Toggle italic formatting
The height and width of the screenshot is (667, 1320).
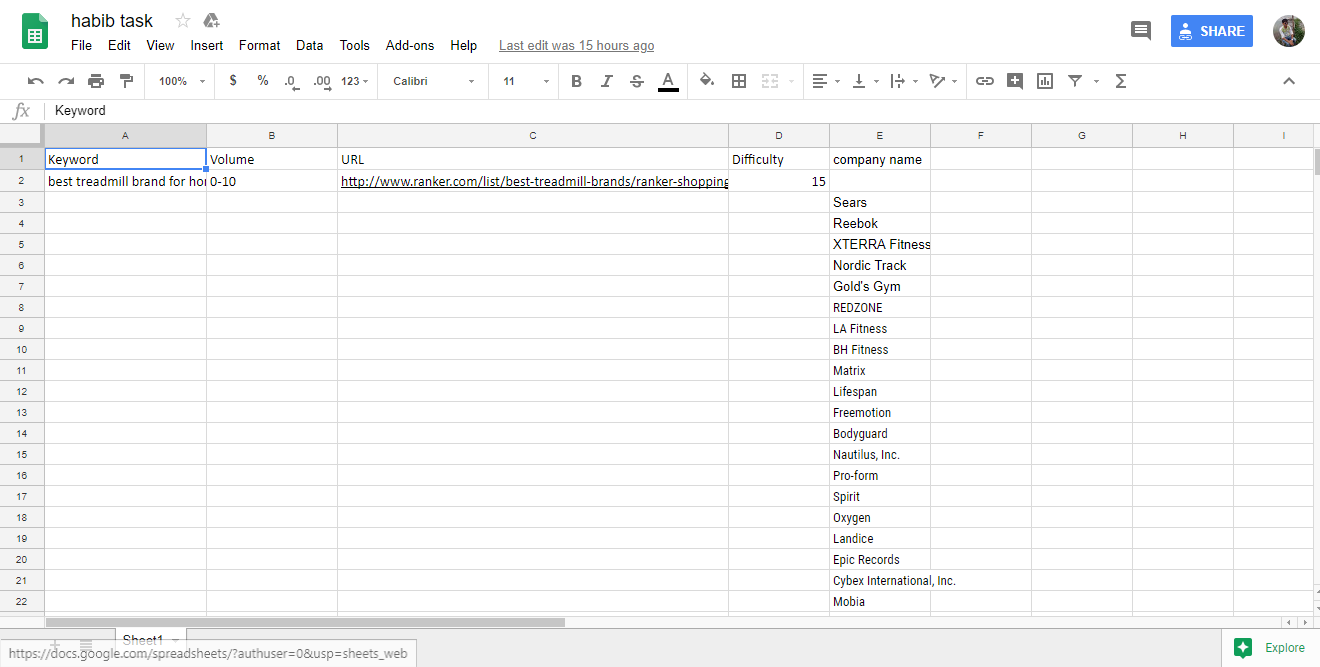click(607, 81)
